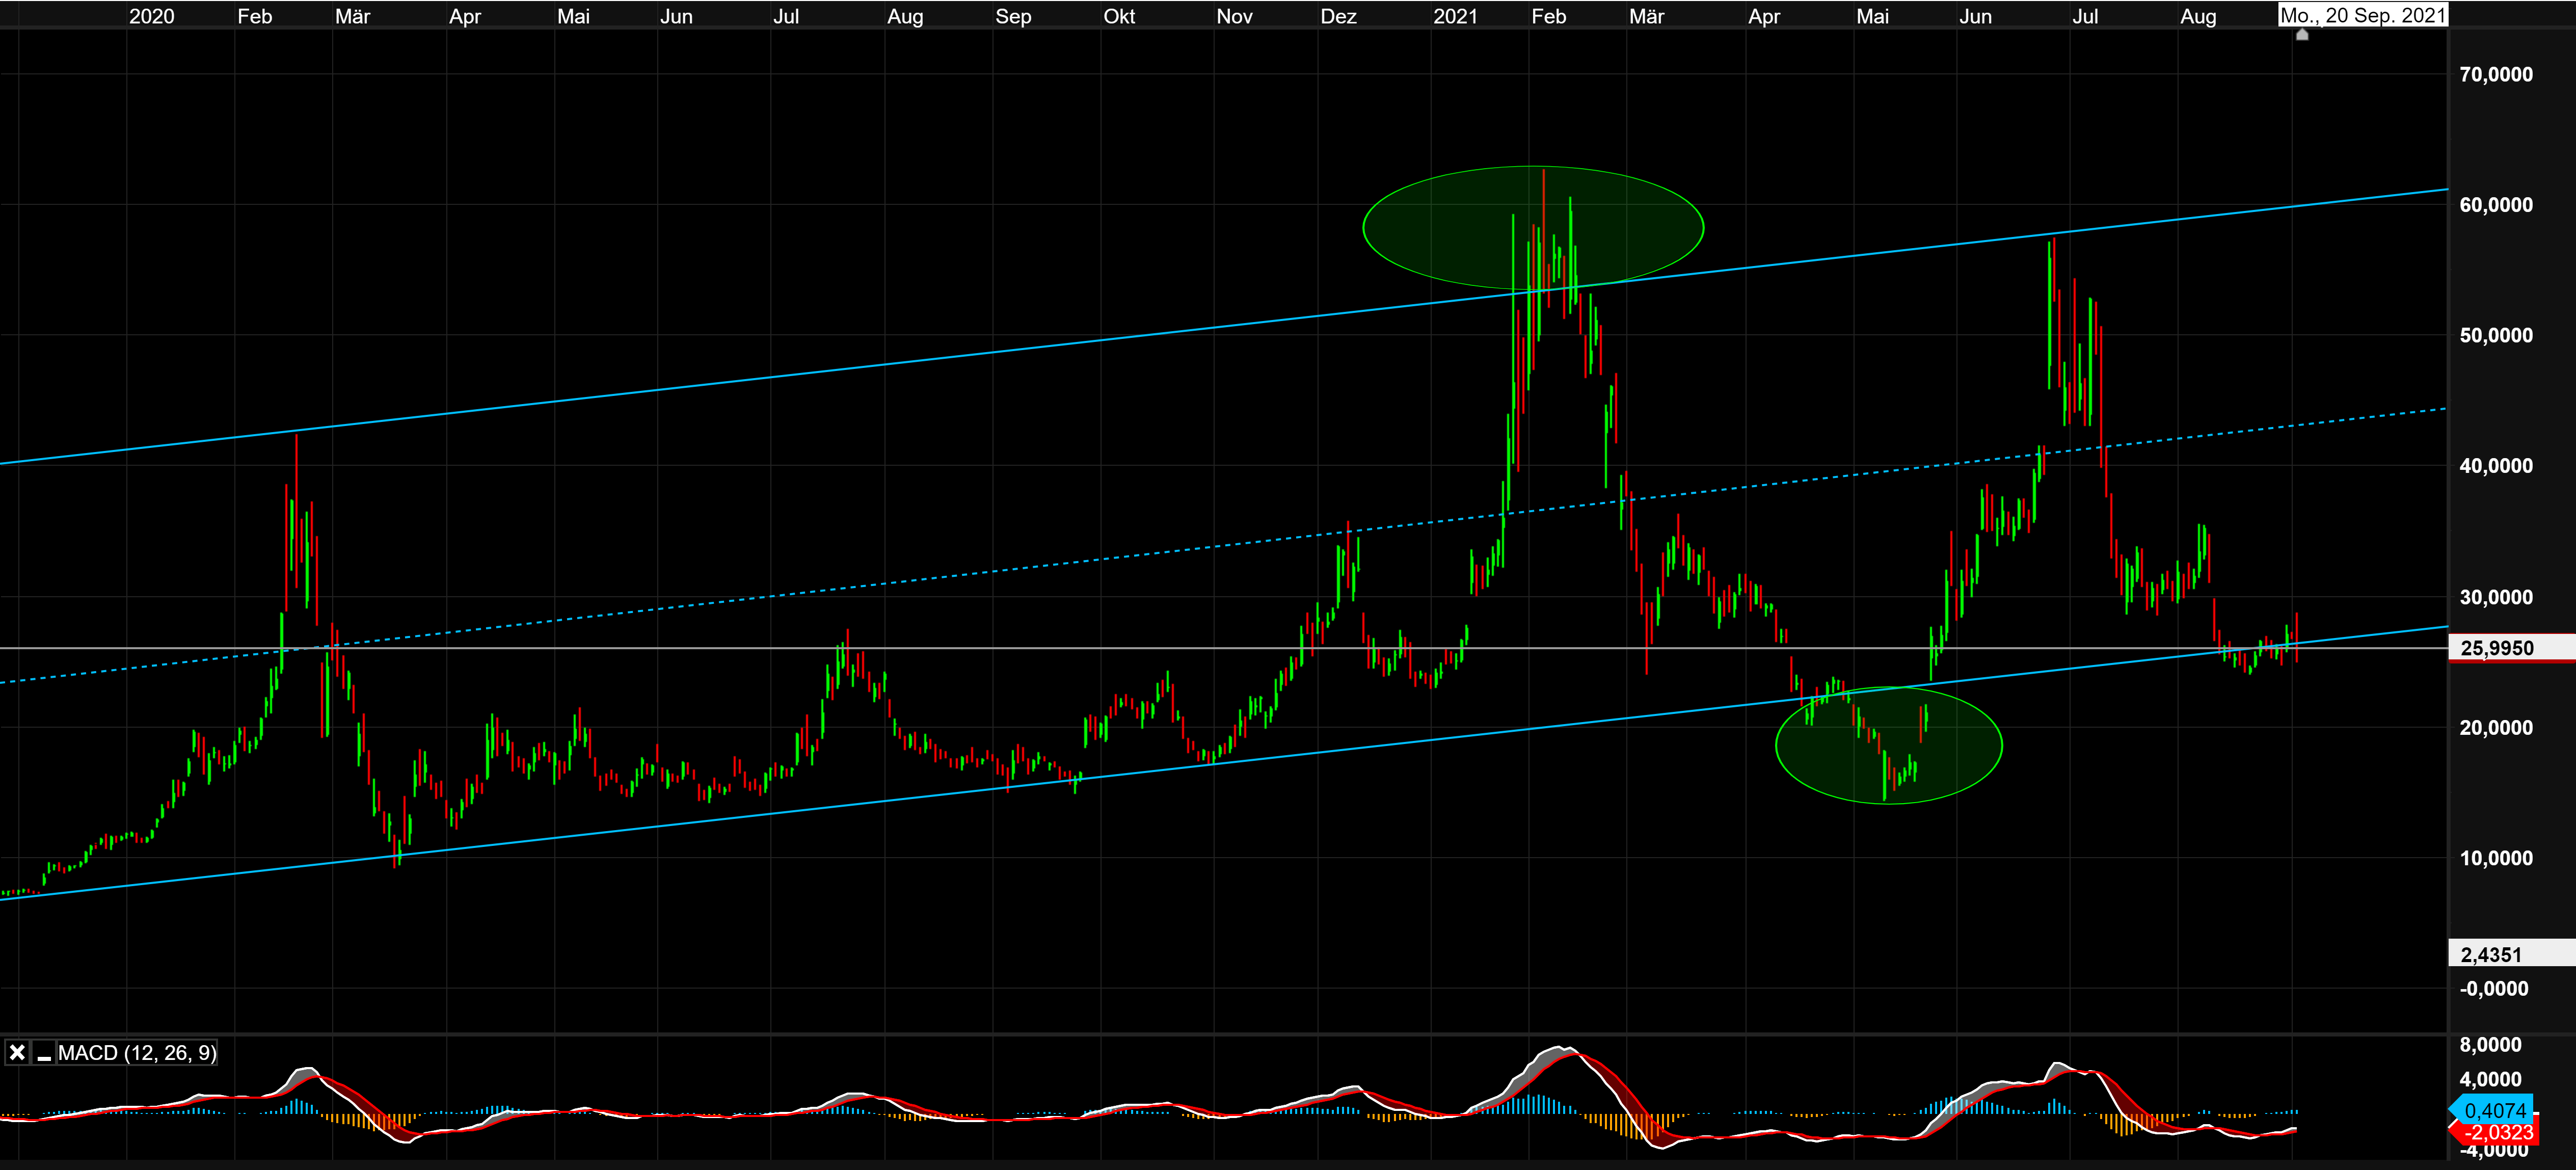Click the 2020 year label on time axis

(151, 16)
